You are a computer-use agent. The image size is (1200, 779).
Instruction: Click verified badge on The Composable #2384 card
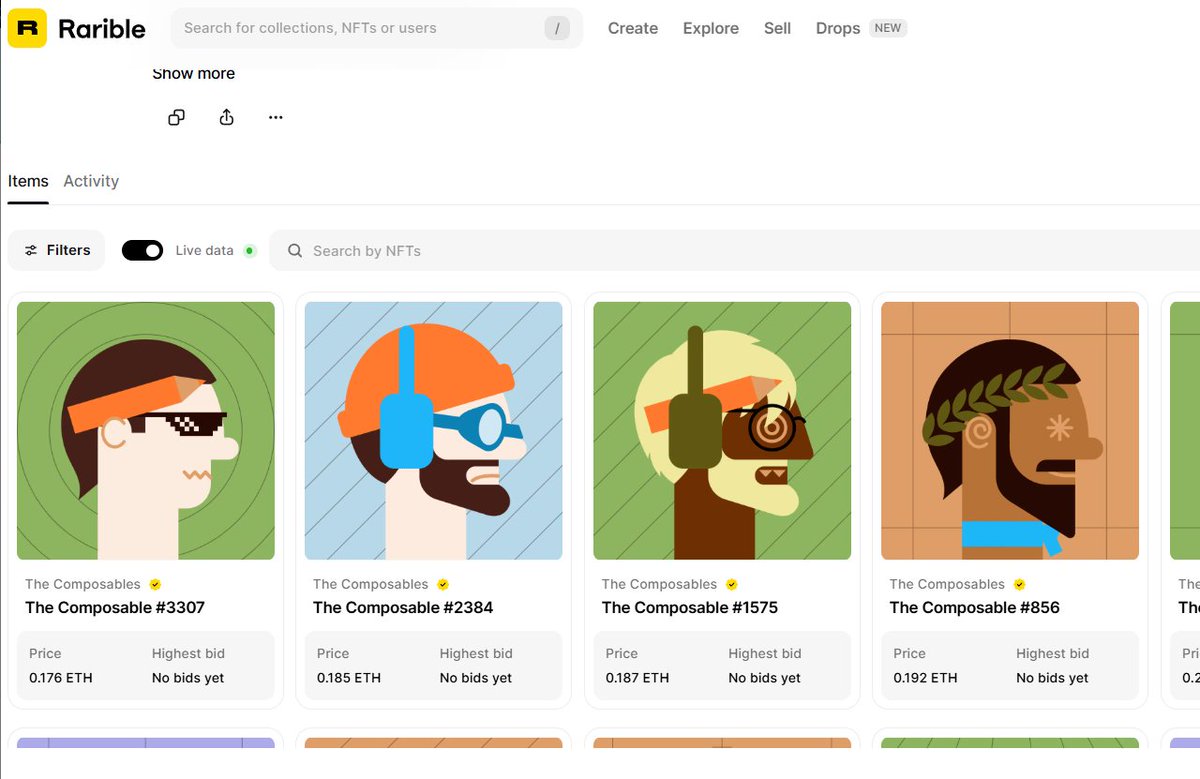443,584
